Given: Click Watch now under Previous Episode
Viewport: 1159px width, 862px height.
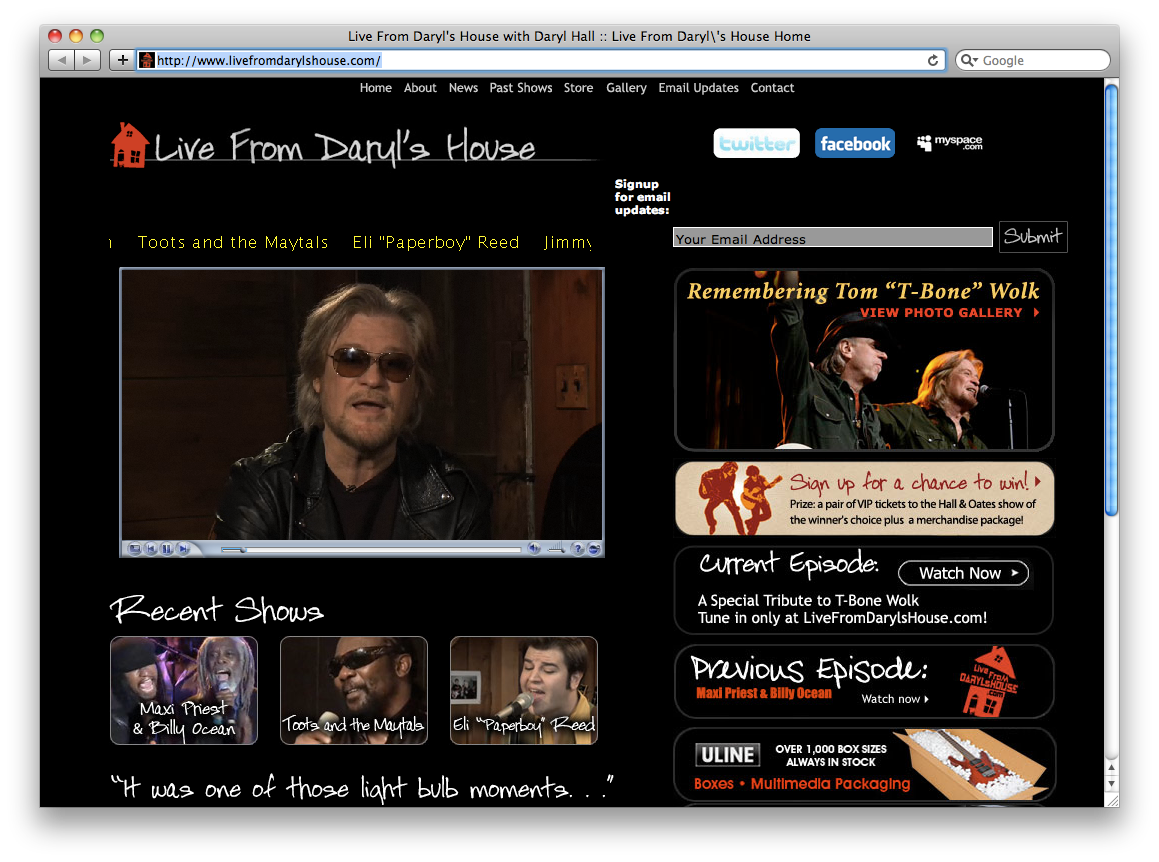Looking at the screenshot, I should pyautogui.click(x=895, y=699).
